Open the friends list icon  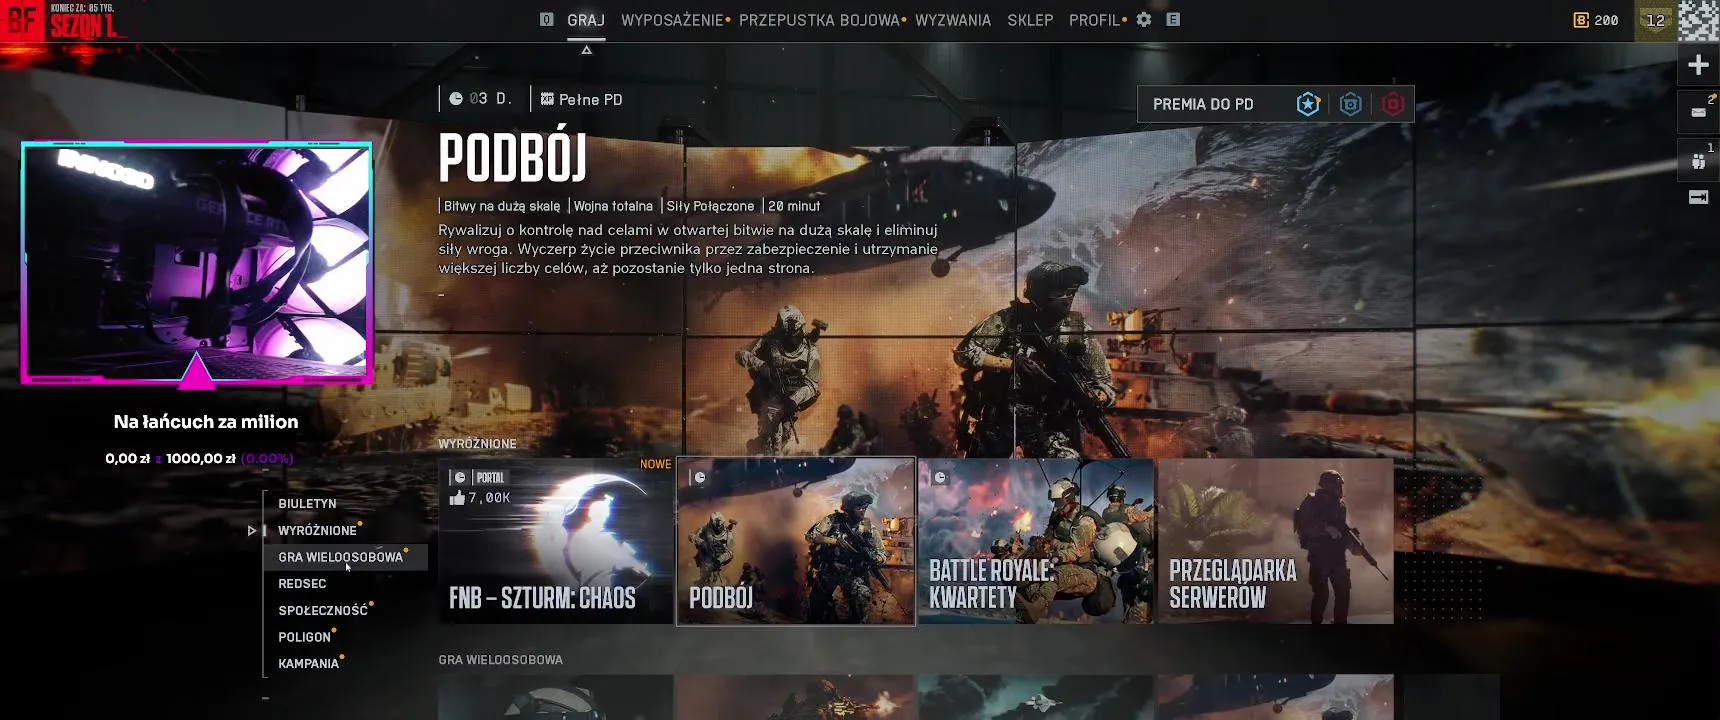(x=1698, y=160)
